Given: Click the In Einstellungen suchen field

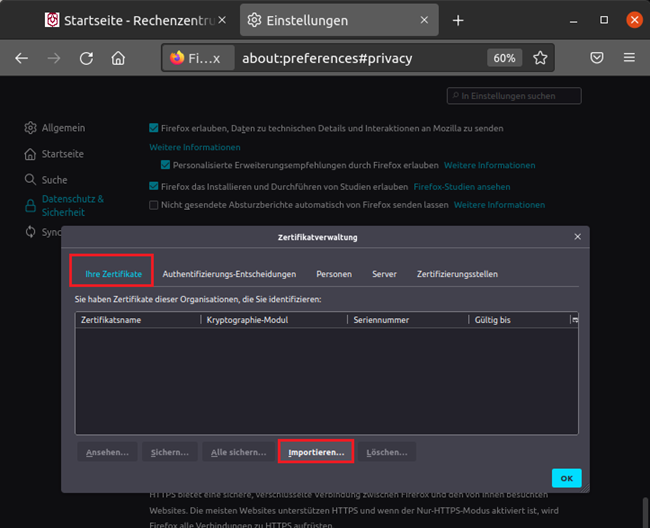Looking at the screenshot, I should pyautogui.click(x=514, y=95).
